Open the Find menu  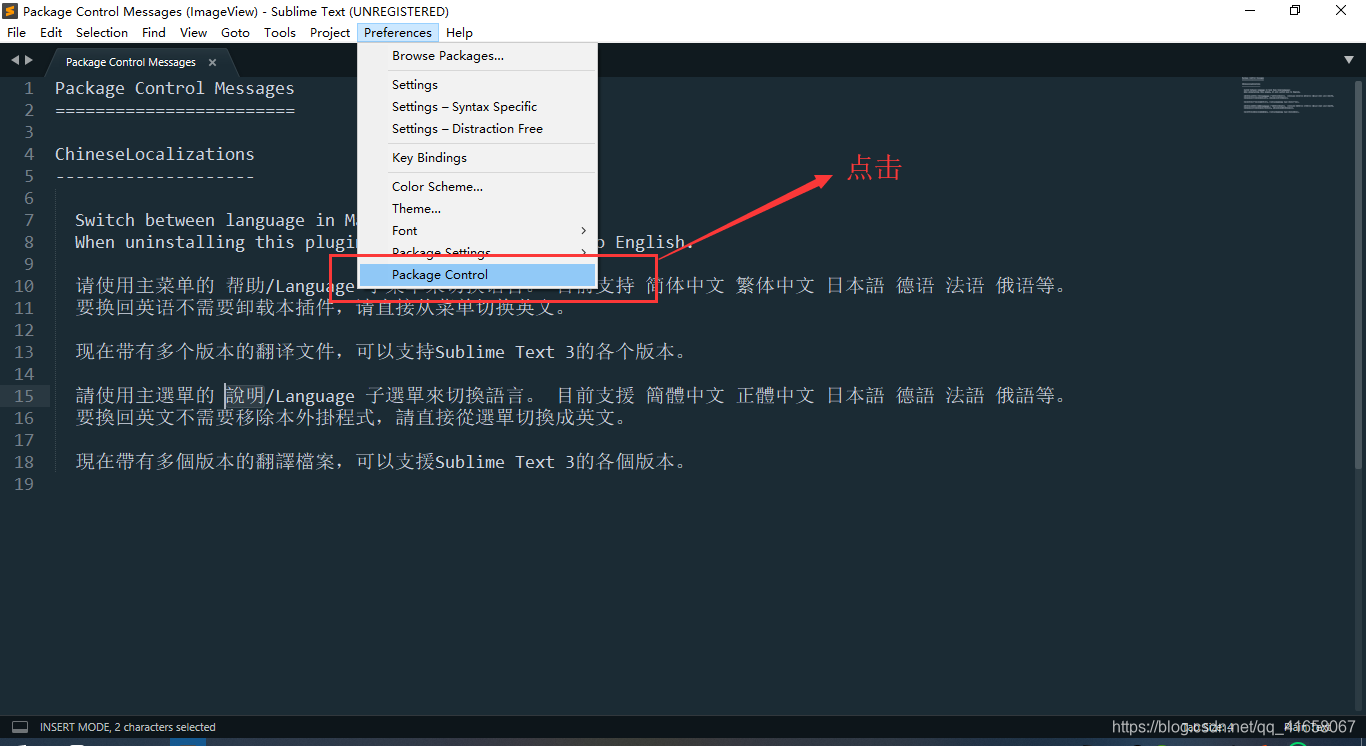[x=154, y=32]
